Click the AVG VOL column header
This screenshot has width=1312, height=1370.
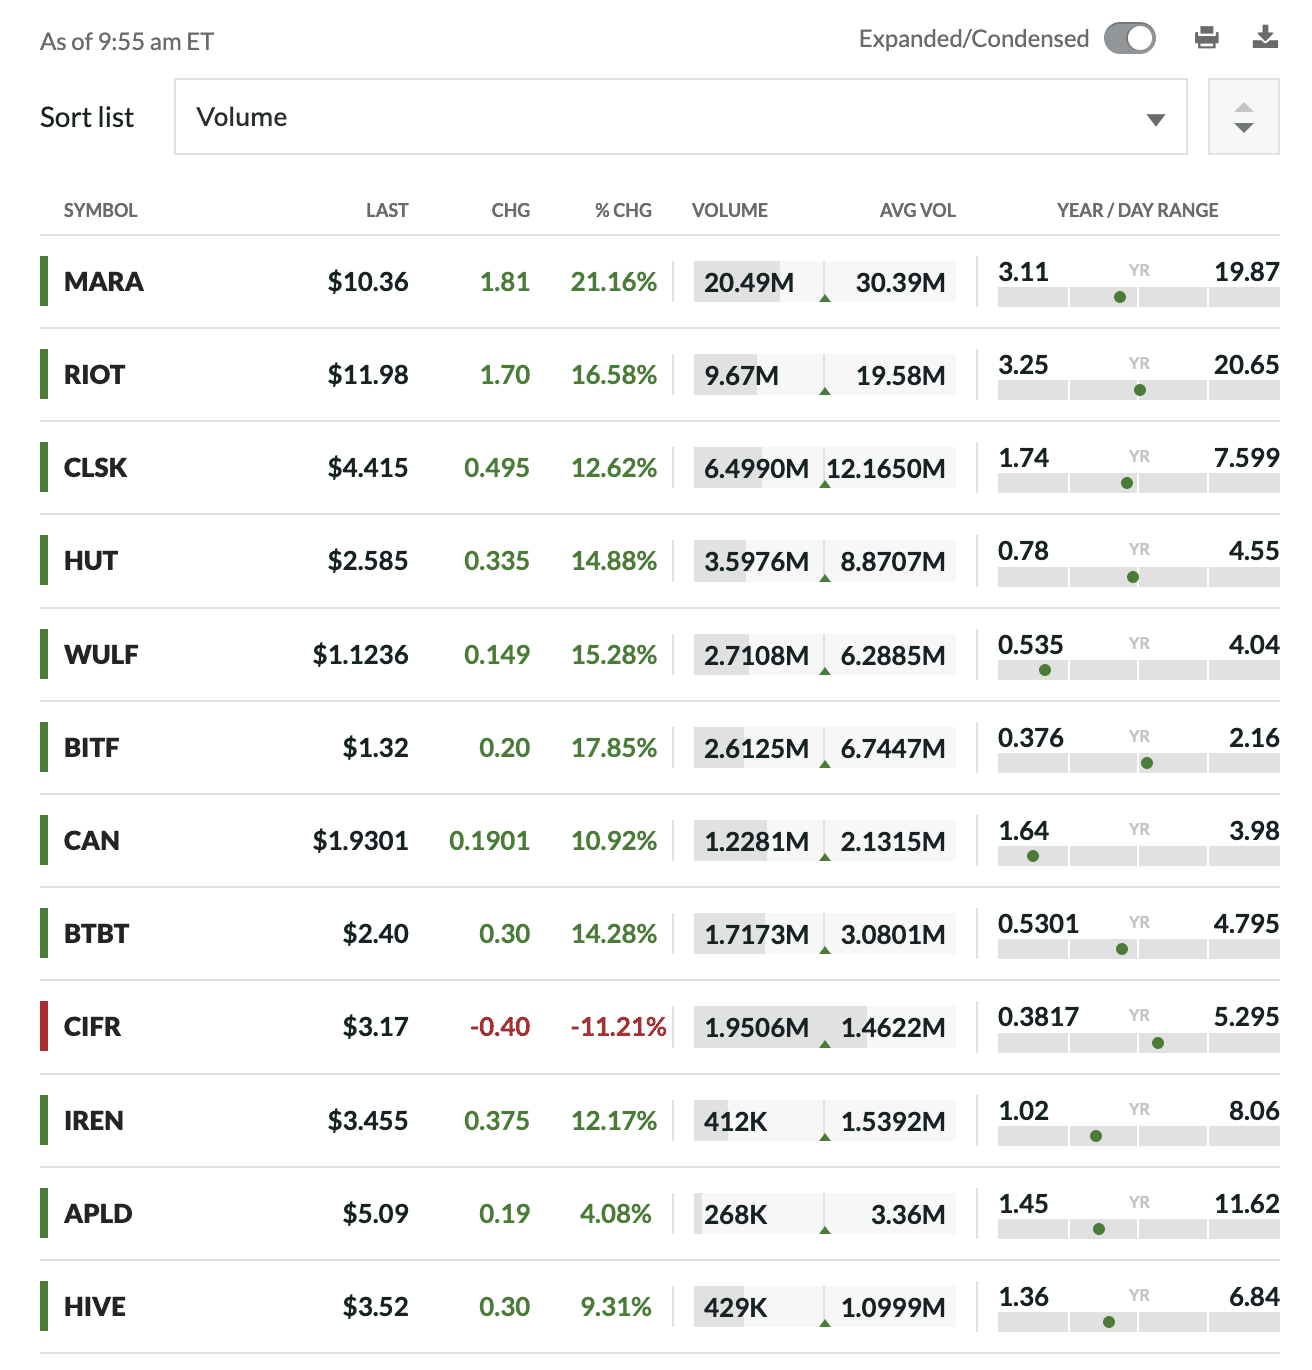click(x=917, y=211)
